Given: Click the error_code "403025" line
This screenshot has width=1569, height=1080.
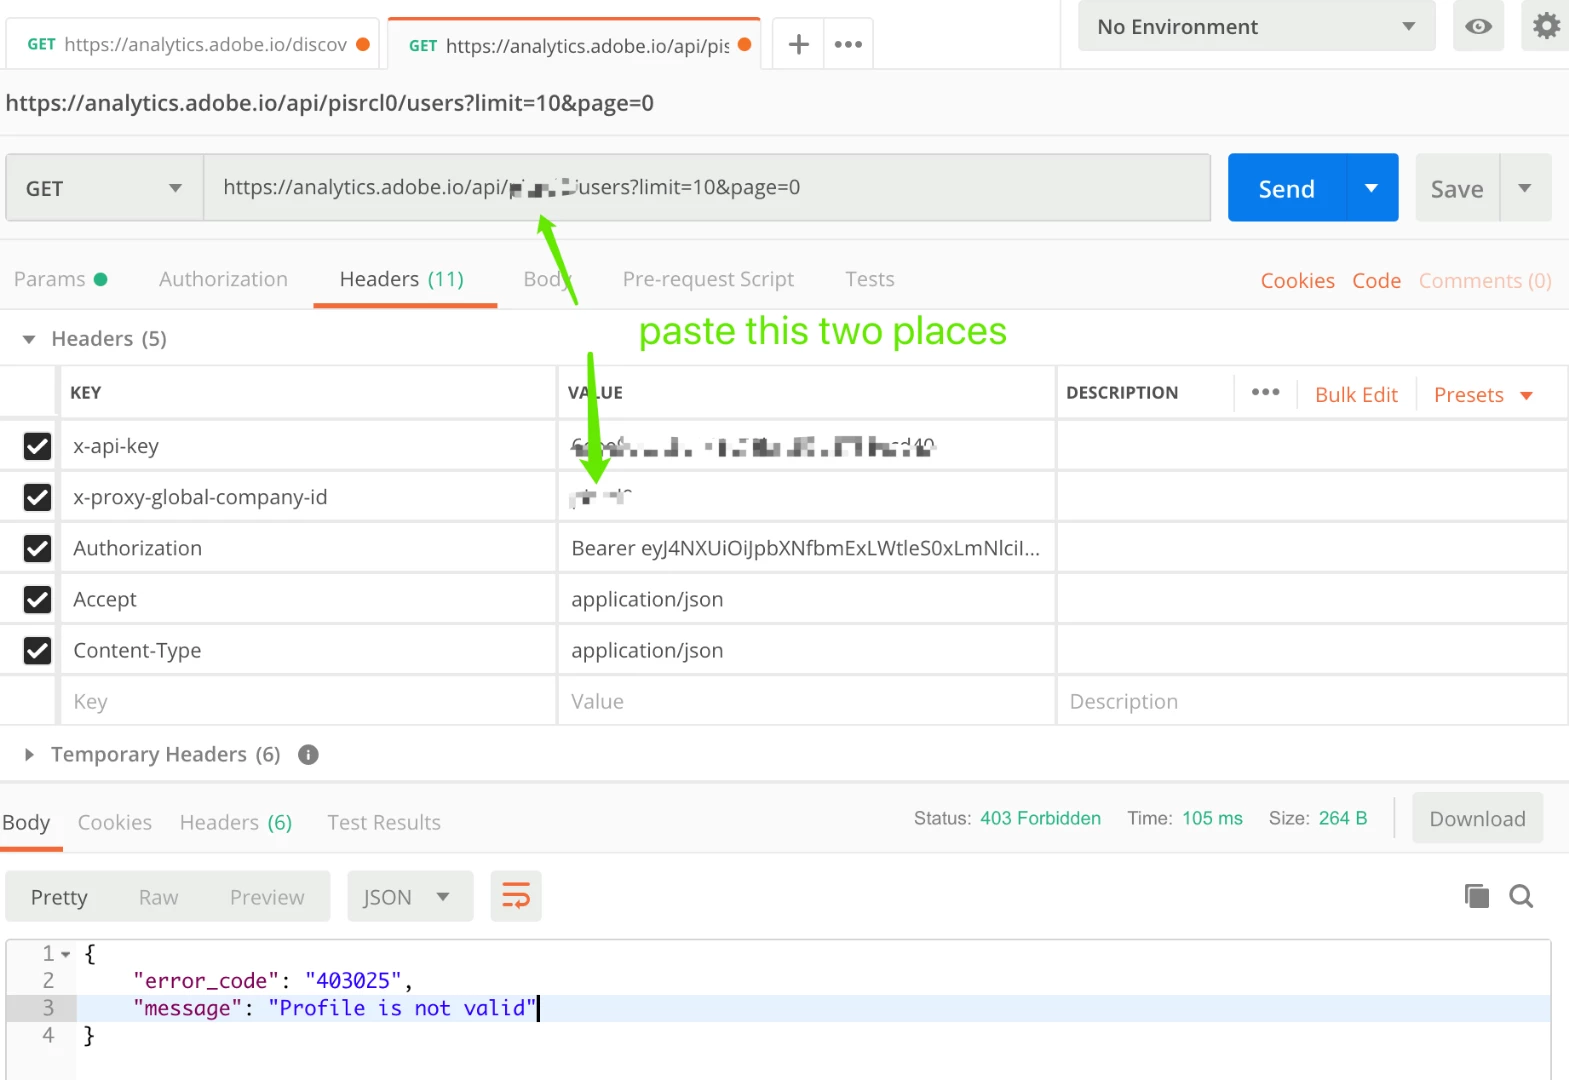Looking at the screenshot, I should tap(812, 981).
